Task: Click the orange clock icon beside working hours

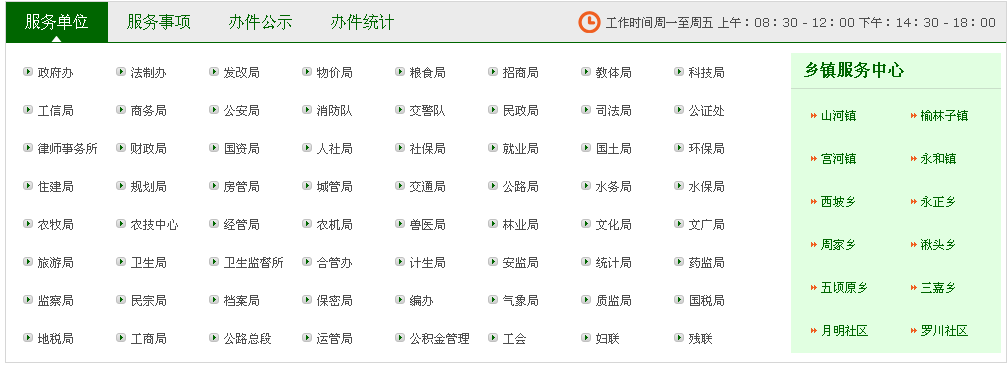Action: pyautogui.click(x=589, y=22)
